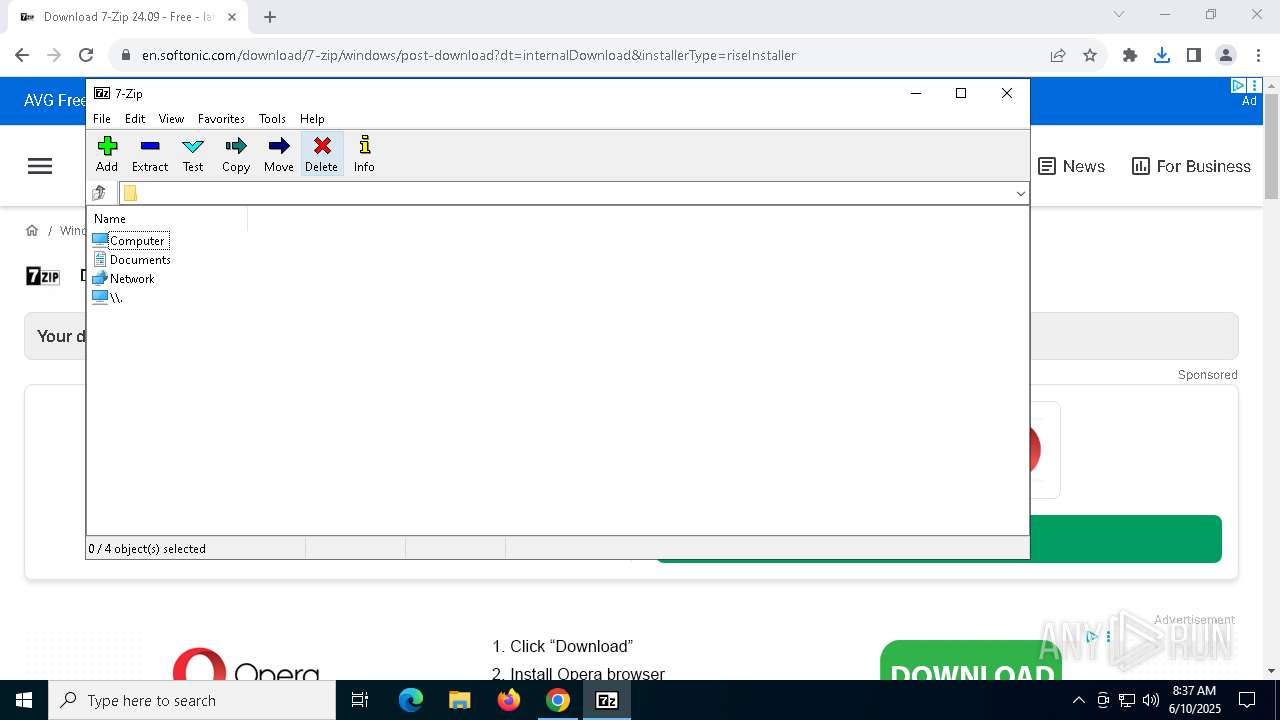The image size is (1280, 720).
Task: Open the Favorites menu
Action: point(221,118)
